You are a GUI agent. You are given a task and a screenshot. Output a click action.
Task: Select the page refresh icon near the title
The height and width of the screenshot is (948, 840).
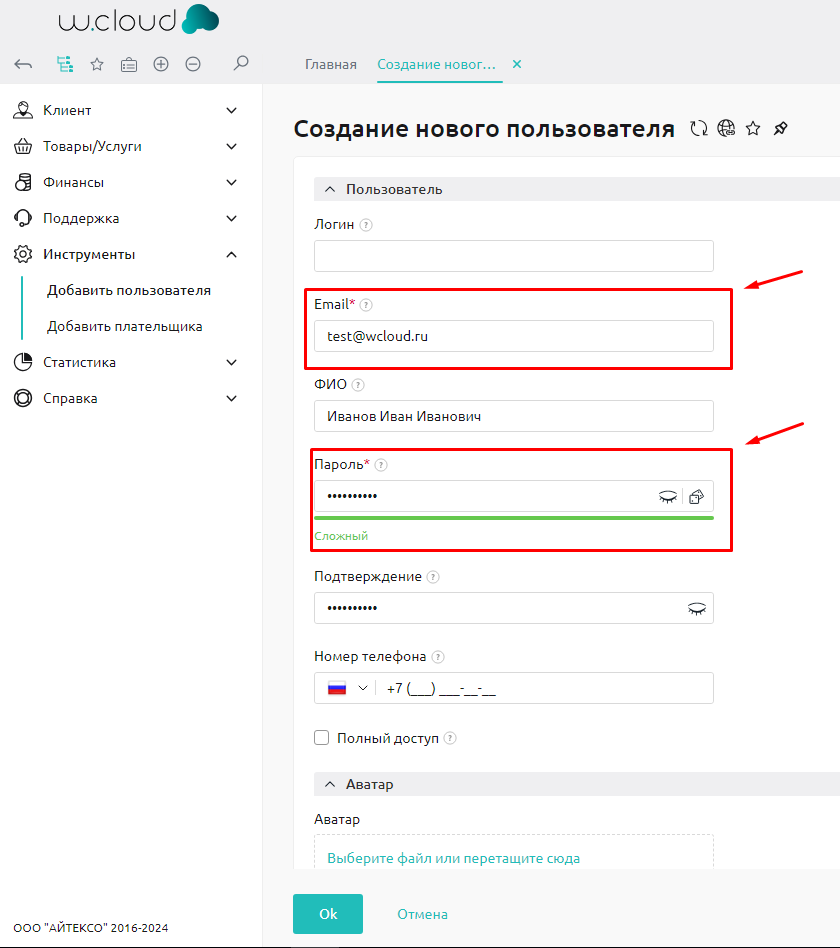699,128
